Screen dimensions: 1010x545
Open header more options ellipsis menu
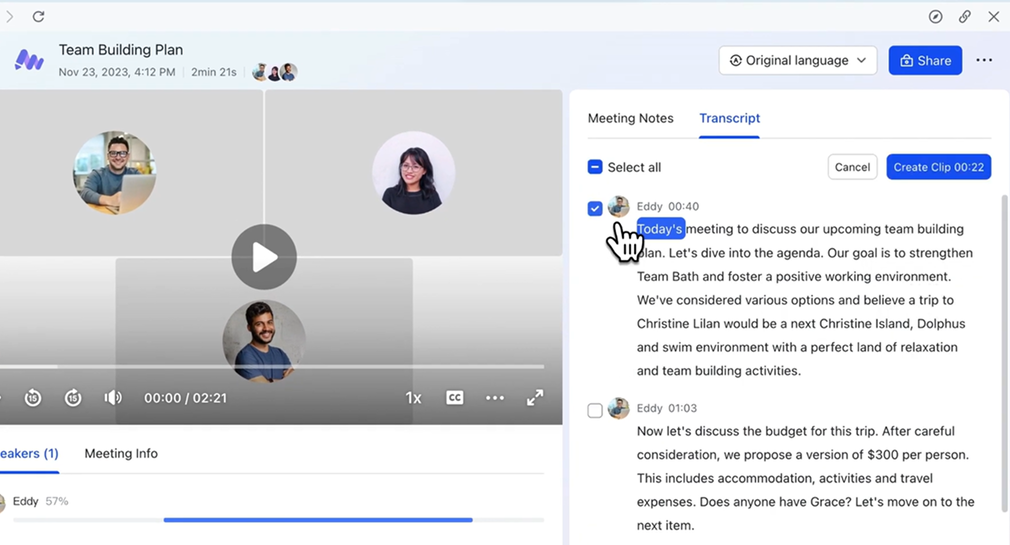984,60
